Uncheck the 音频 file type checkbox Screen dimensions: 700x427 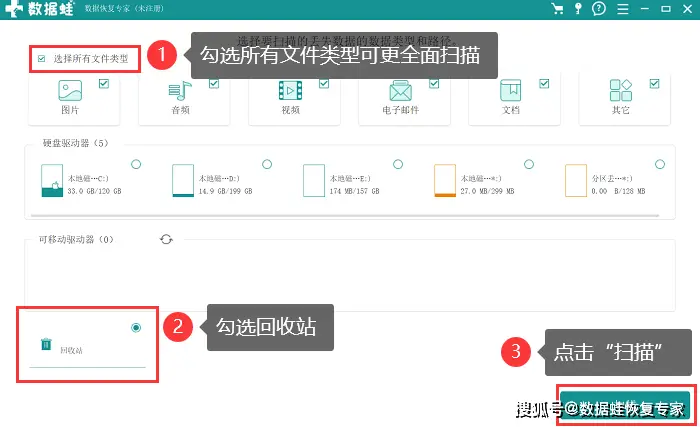click(214, 84)
